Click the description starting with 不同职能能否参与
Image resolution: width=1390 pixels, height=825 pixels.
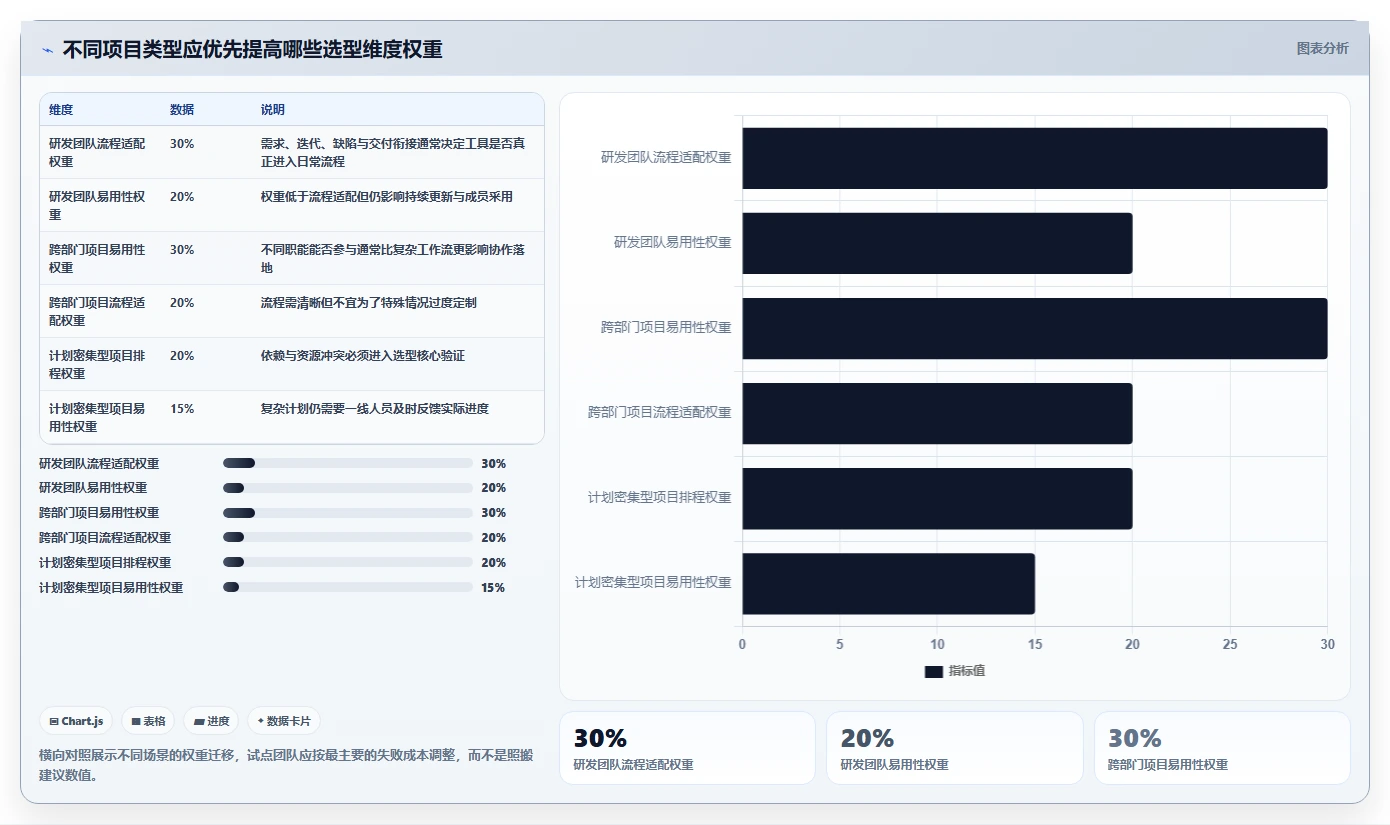coord(393,258)
